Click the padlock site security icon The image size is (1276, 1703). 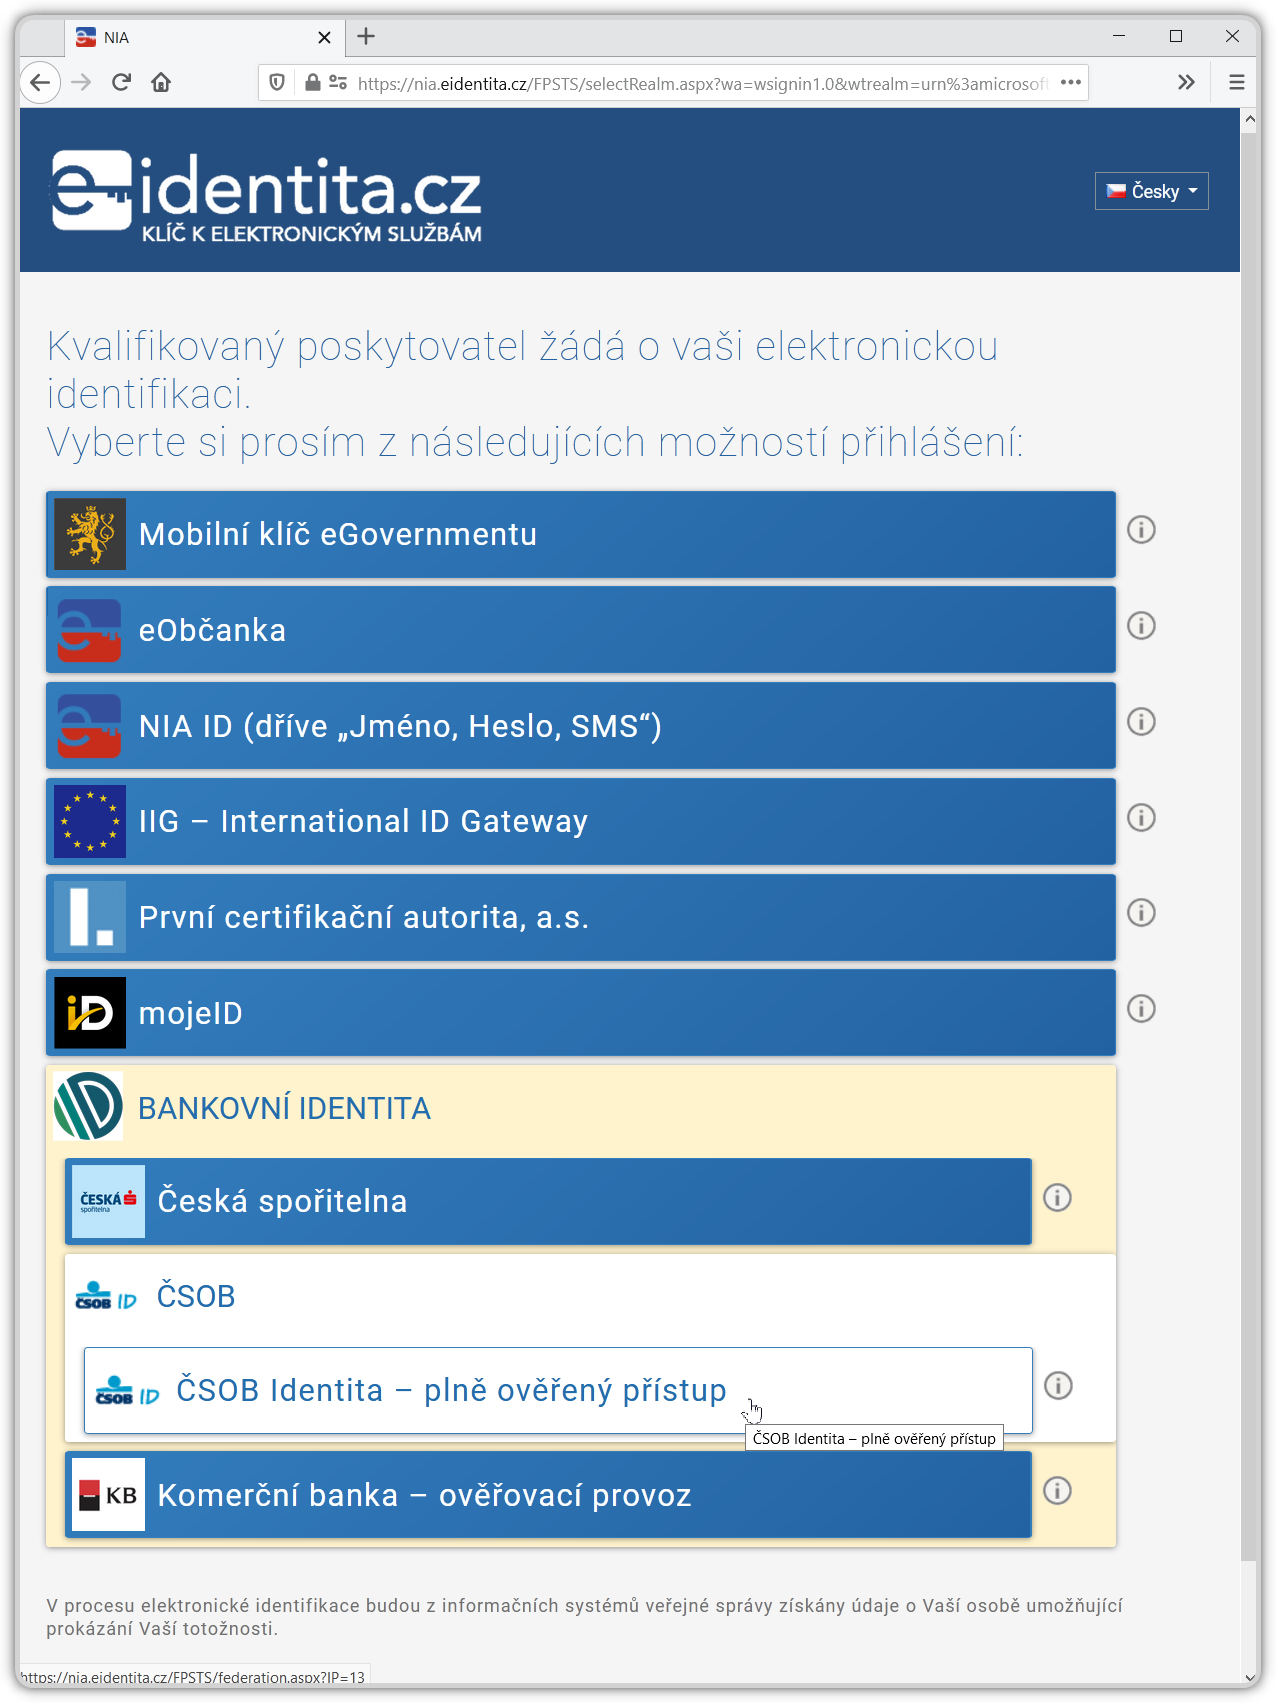pyautogui.click(x=312, y=82)
